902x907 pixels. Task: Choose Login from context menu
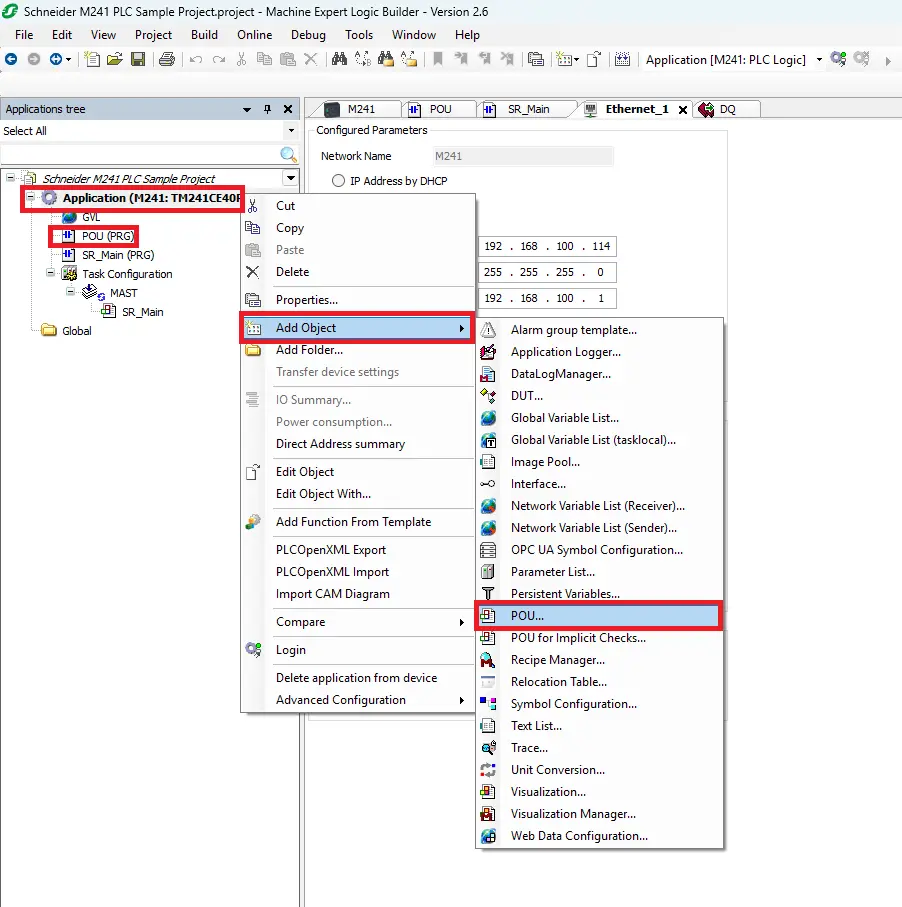[x=357, y=650]
